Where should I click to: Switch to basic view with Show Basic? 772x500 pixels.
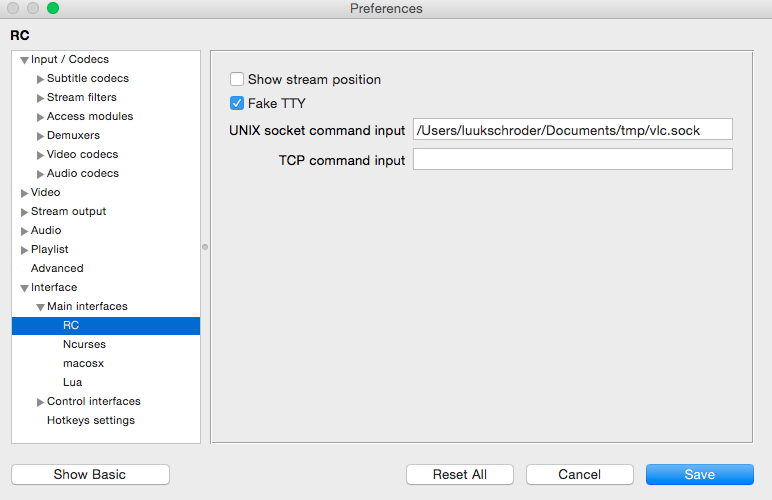[90, 474]
